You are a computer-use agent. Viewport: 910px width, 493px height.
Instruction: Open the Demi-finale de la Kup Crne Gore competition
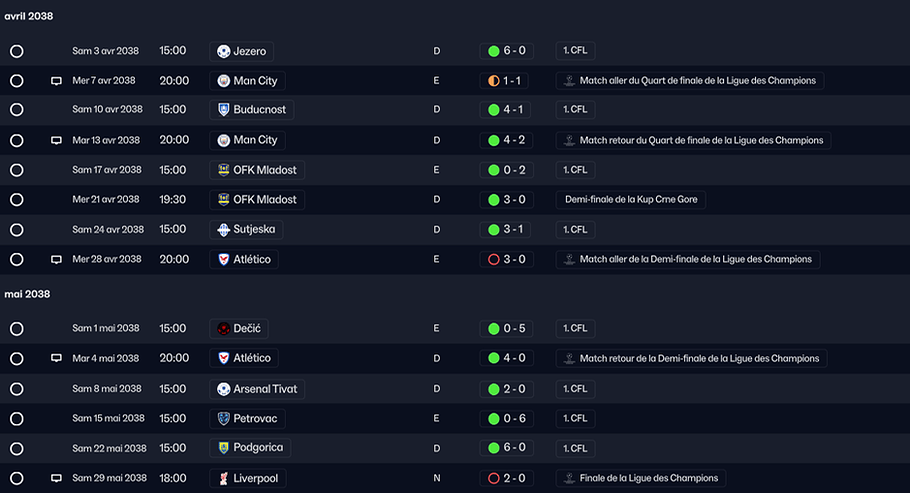point(631,200)
